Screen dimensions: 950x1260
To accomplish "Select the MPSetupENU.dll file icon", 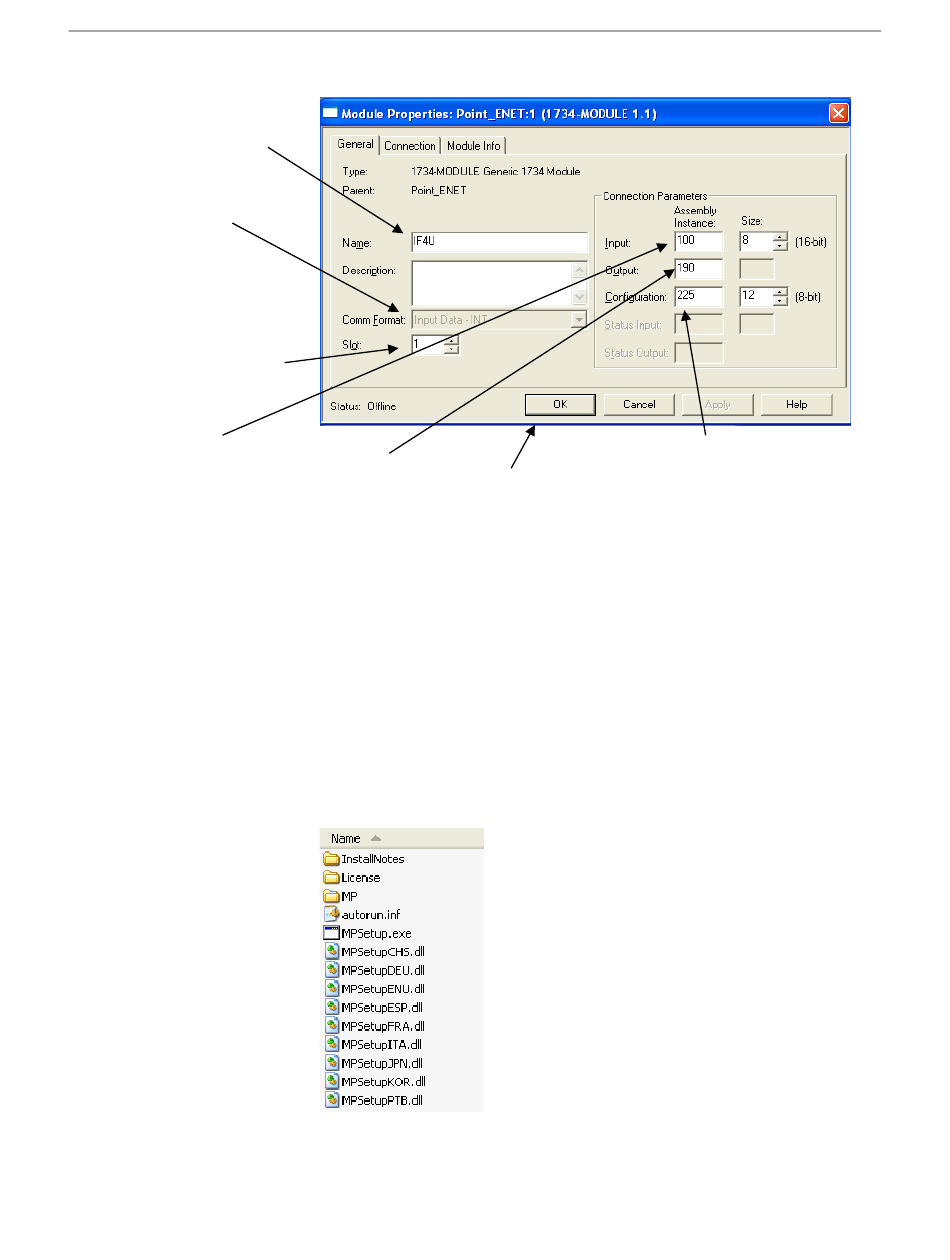I will click(332, 989).
